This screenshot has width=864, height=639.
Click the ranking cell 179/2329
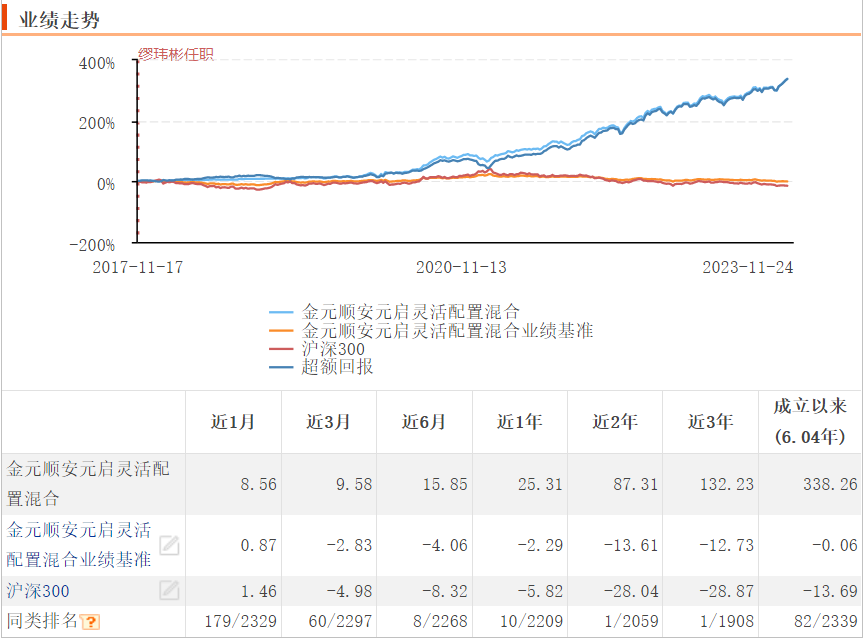(x=241, y=621)
